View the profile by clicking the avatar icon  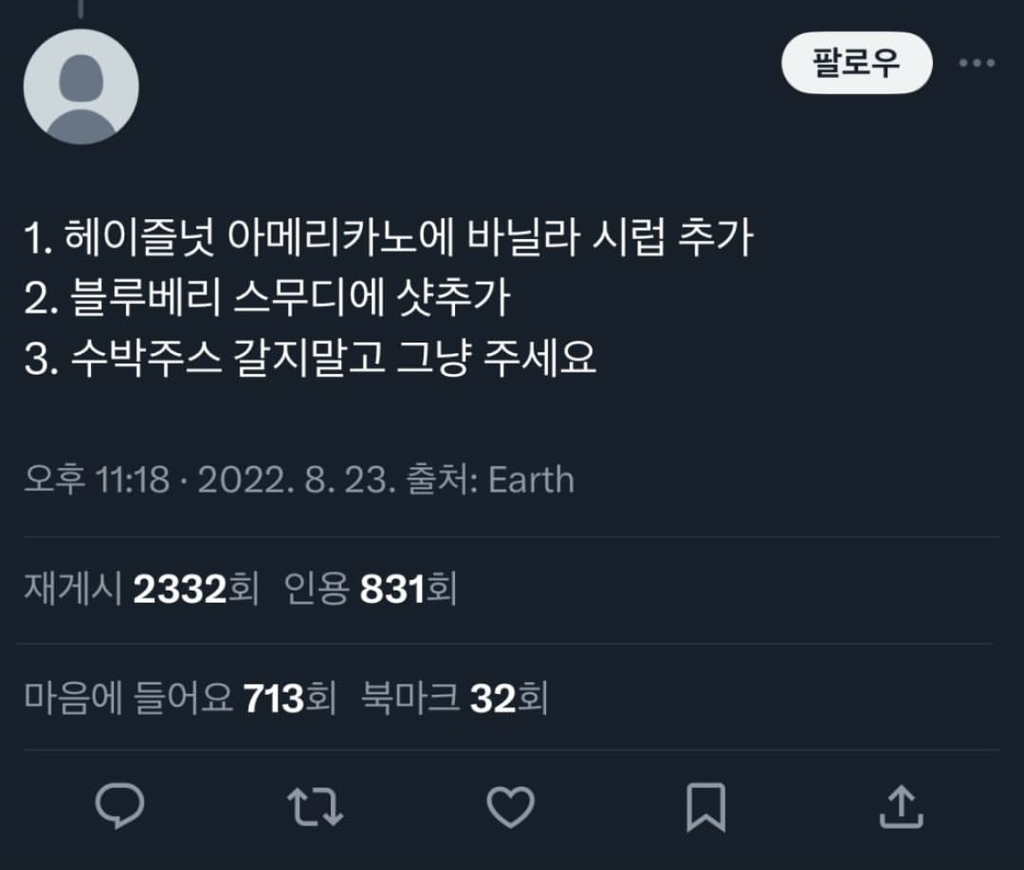click(80, 86)
